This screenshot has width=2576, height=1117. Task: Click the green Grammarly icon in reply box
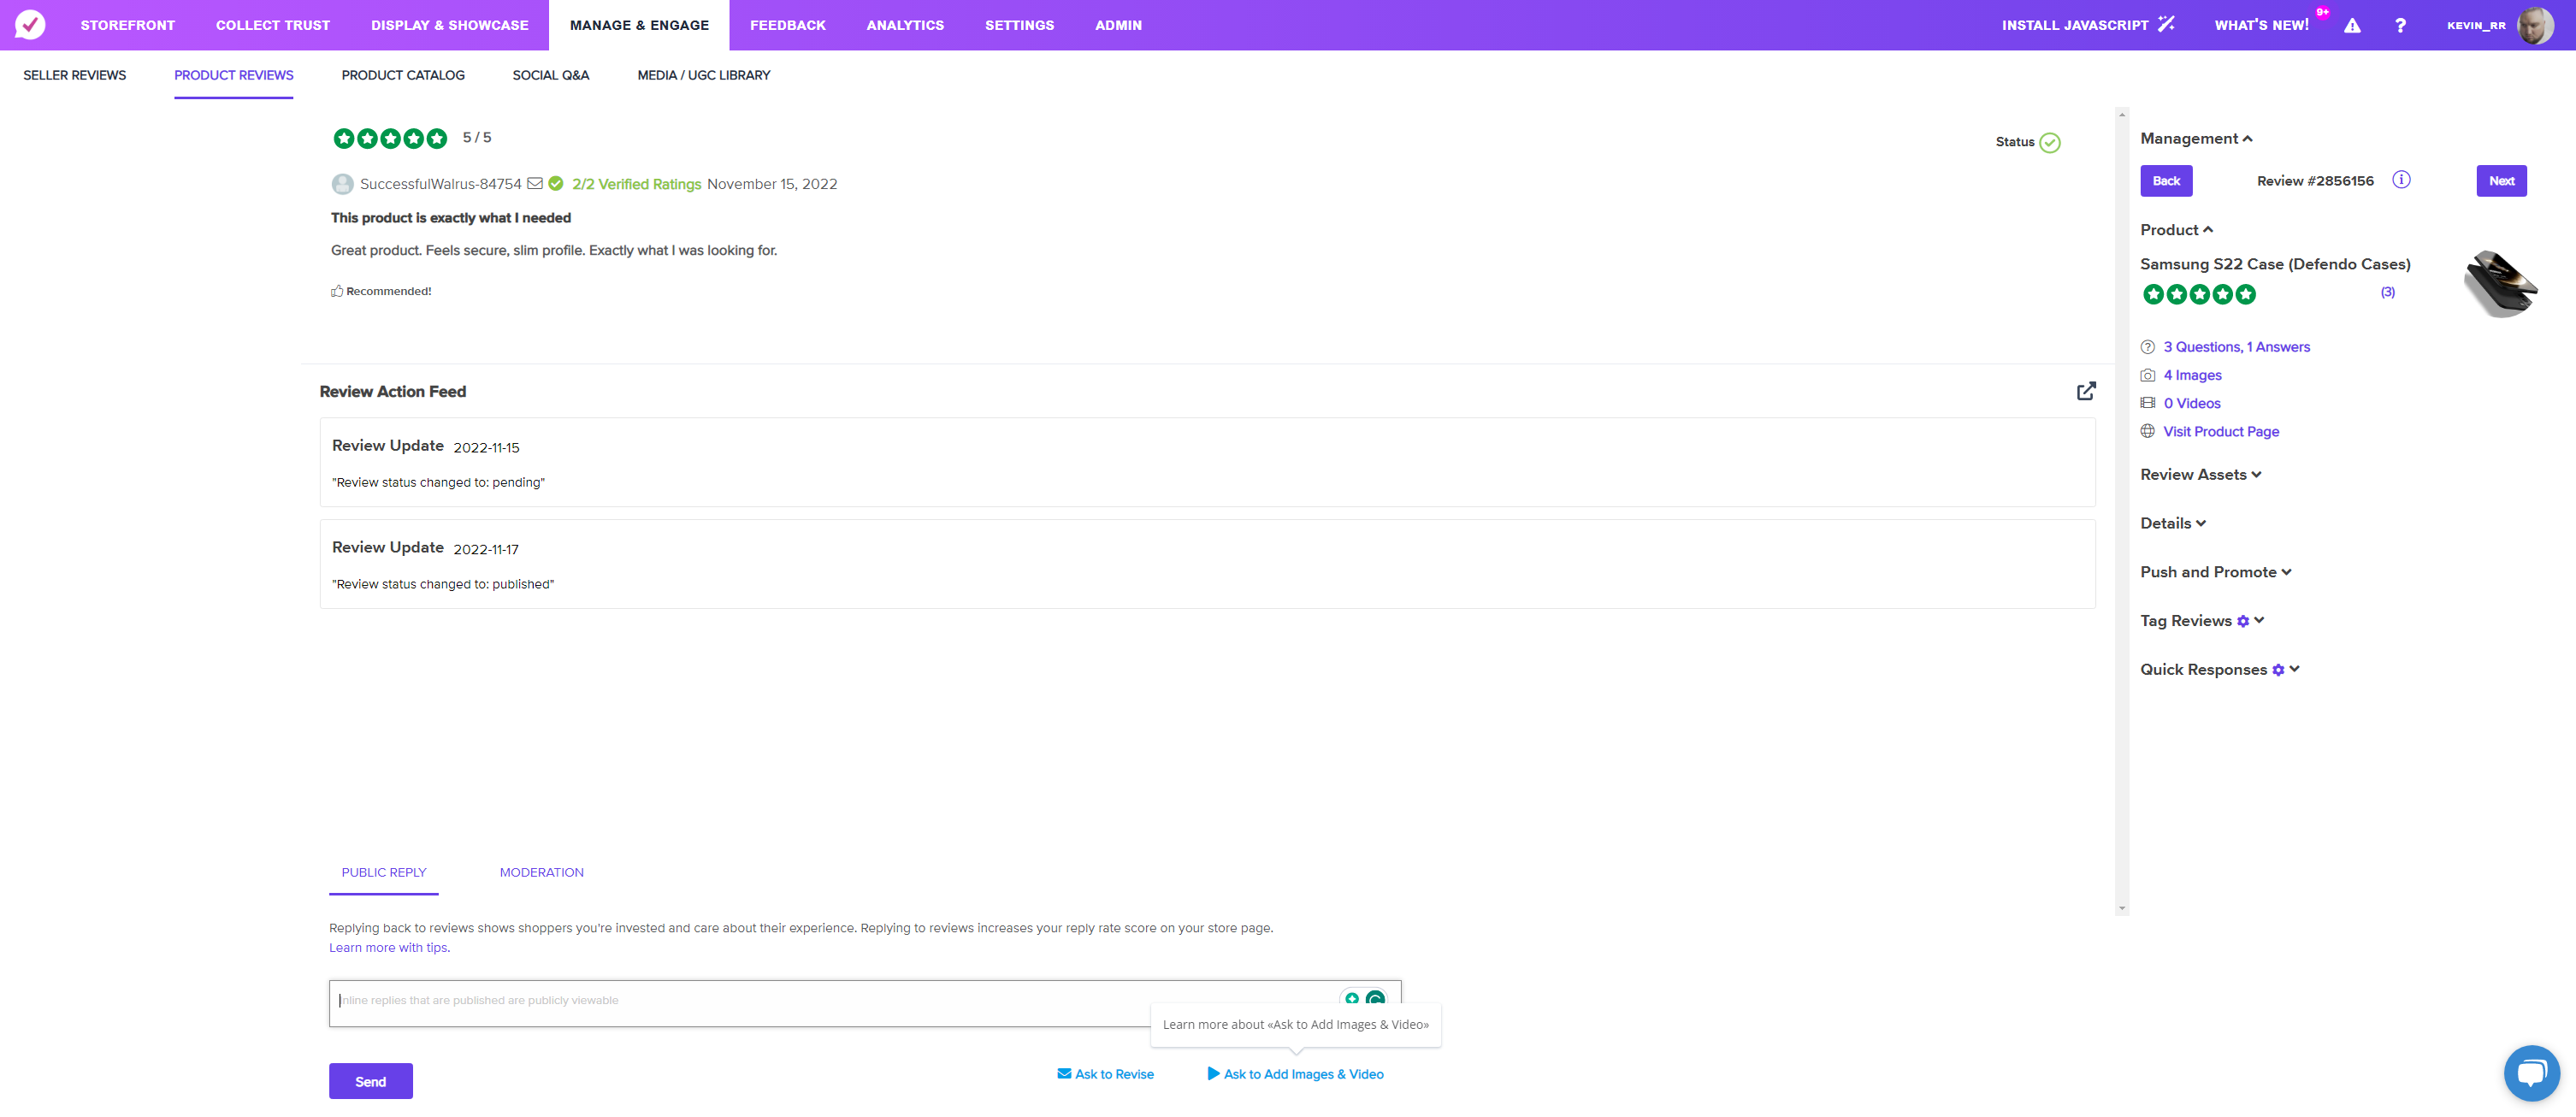(1376, 998)
